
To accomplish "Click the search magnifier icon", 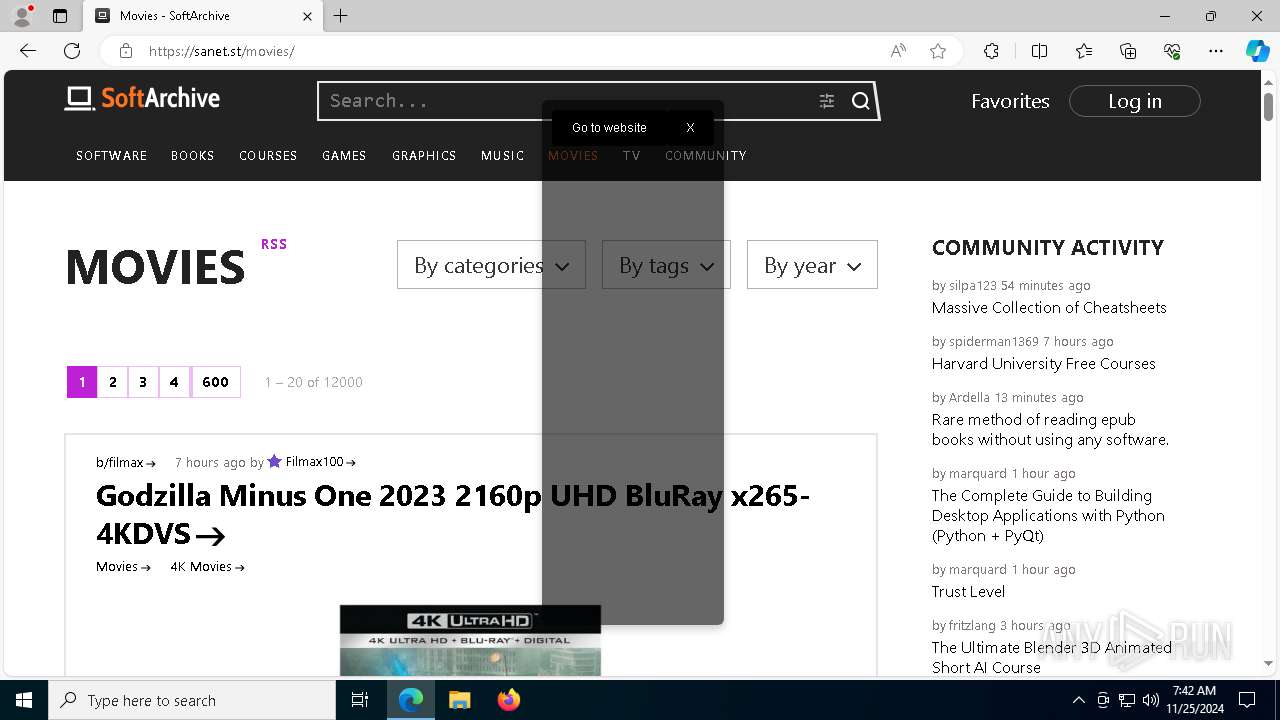I will click(x=861, y=101).
